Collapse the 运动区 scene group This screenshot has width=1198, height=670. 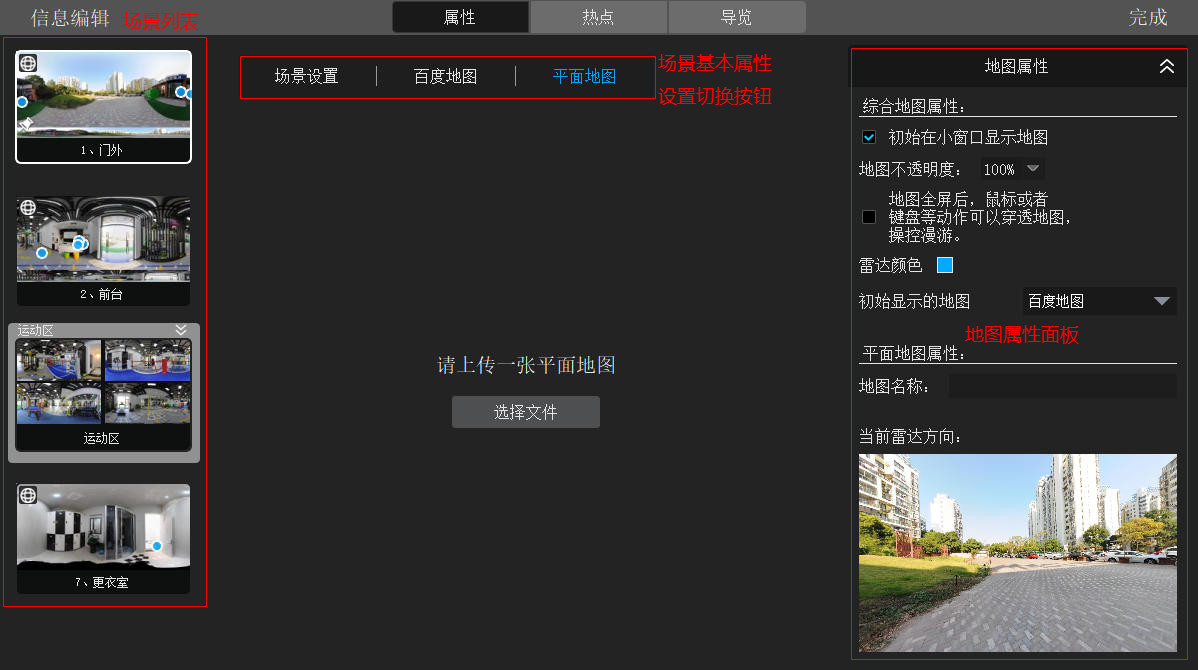pyautogui.click(x=181, y=330)
